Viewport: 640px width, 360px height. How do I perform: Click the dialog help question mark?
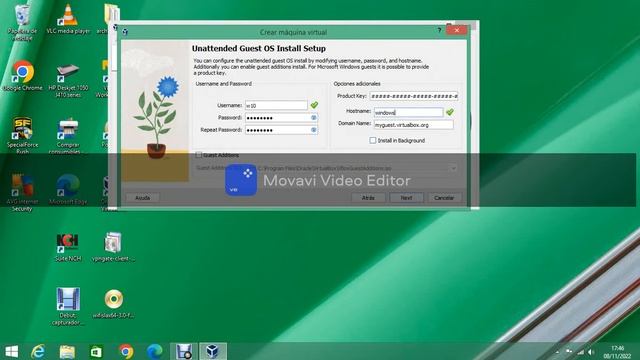click(439, 30)
